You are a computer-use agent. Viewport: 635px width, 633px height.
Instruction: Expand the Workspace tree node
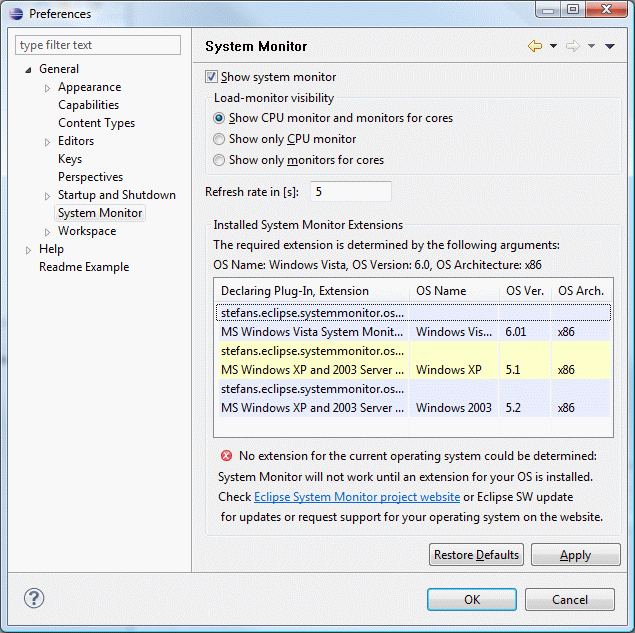[x=47, y=232]
